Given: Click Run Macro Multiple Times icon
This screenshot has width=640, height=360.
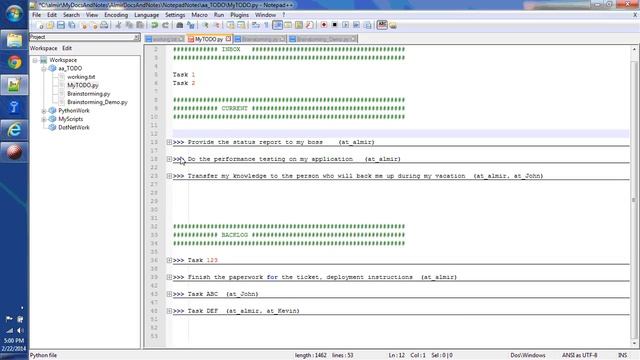Looking at the screenshot, I should (x=356, y=25).
